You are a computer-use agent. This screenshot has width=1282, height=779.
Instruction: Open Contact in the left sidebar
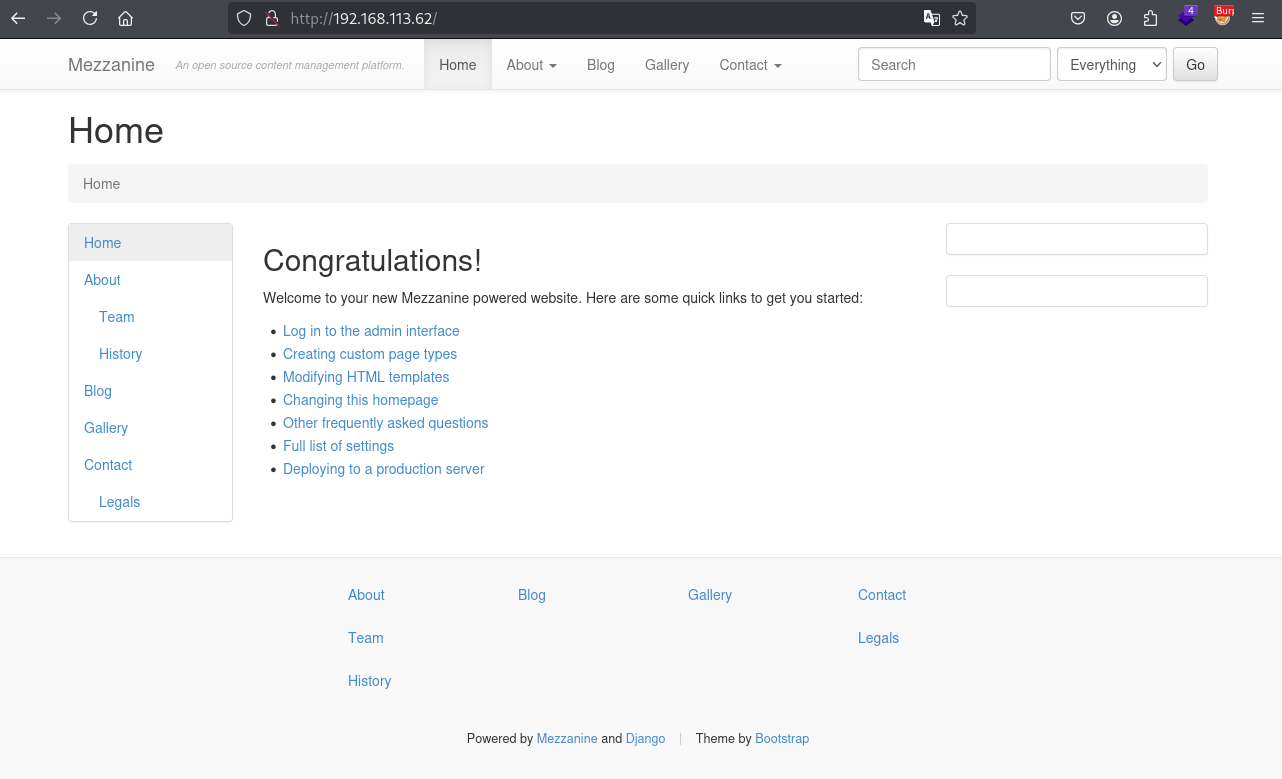(x=150, y=465)
